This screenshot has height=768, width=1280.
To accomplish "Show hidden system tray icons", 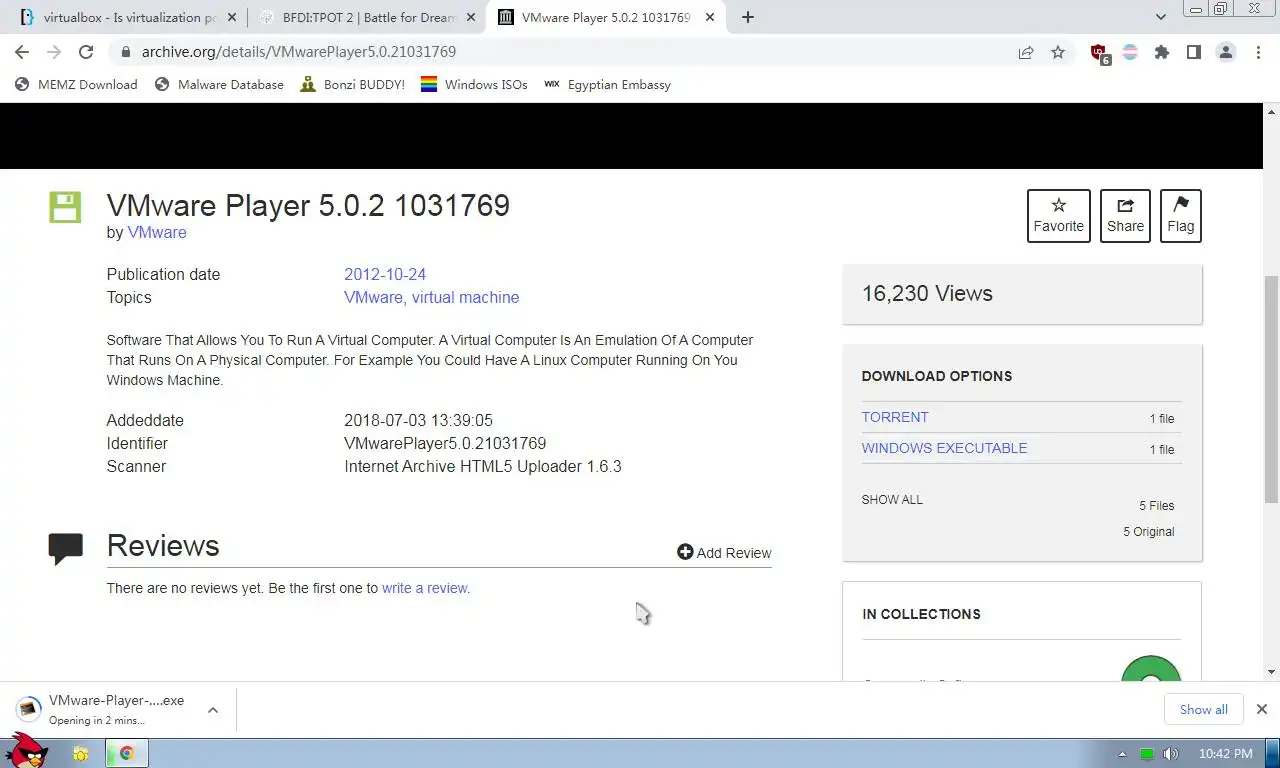I will 1121,754.
